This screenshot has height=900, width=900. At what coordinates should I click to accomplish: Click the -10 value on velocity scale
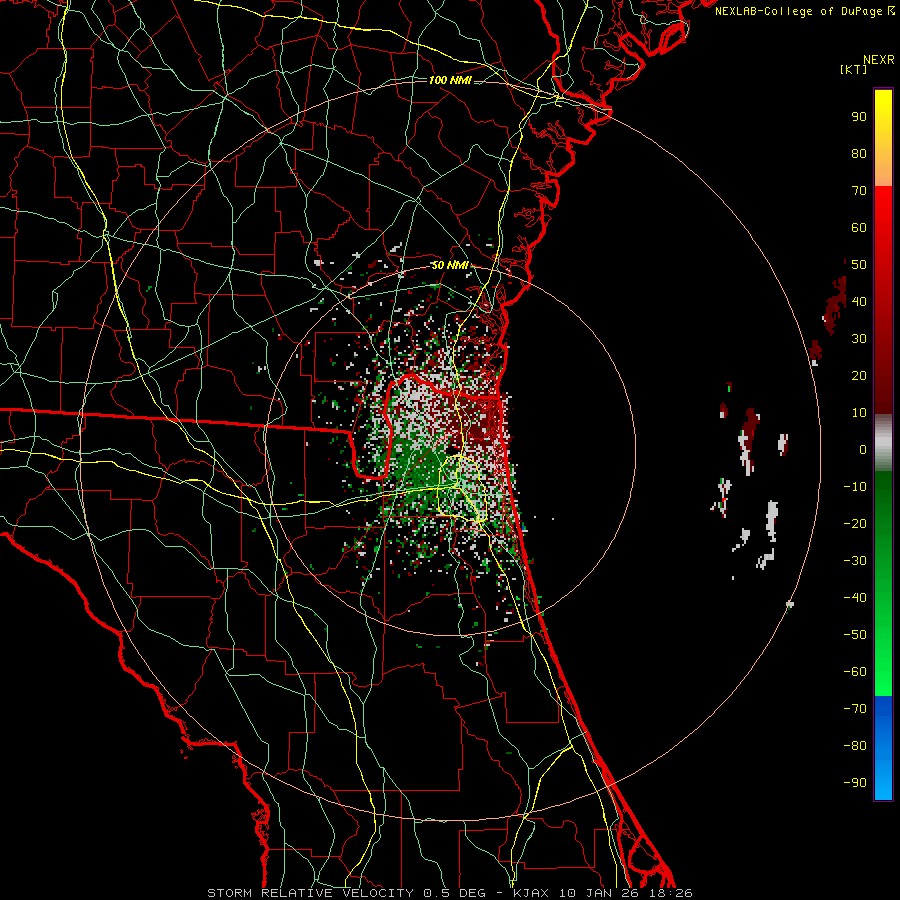pos(855,487)
